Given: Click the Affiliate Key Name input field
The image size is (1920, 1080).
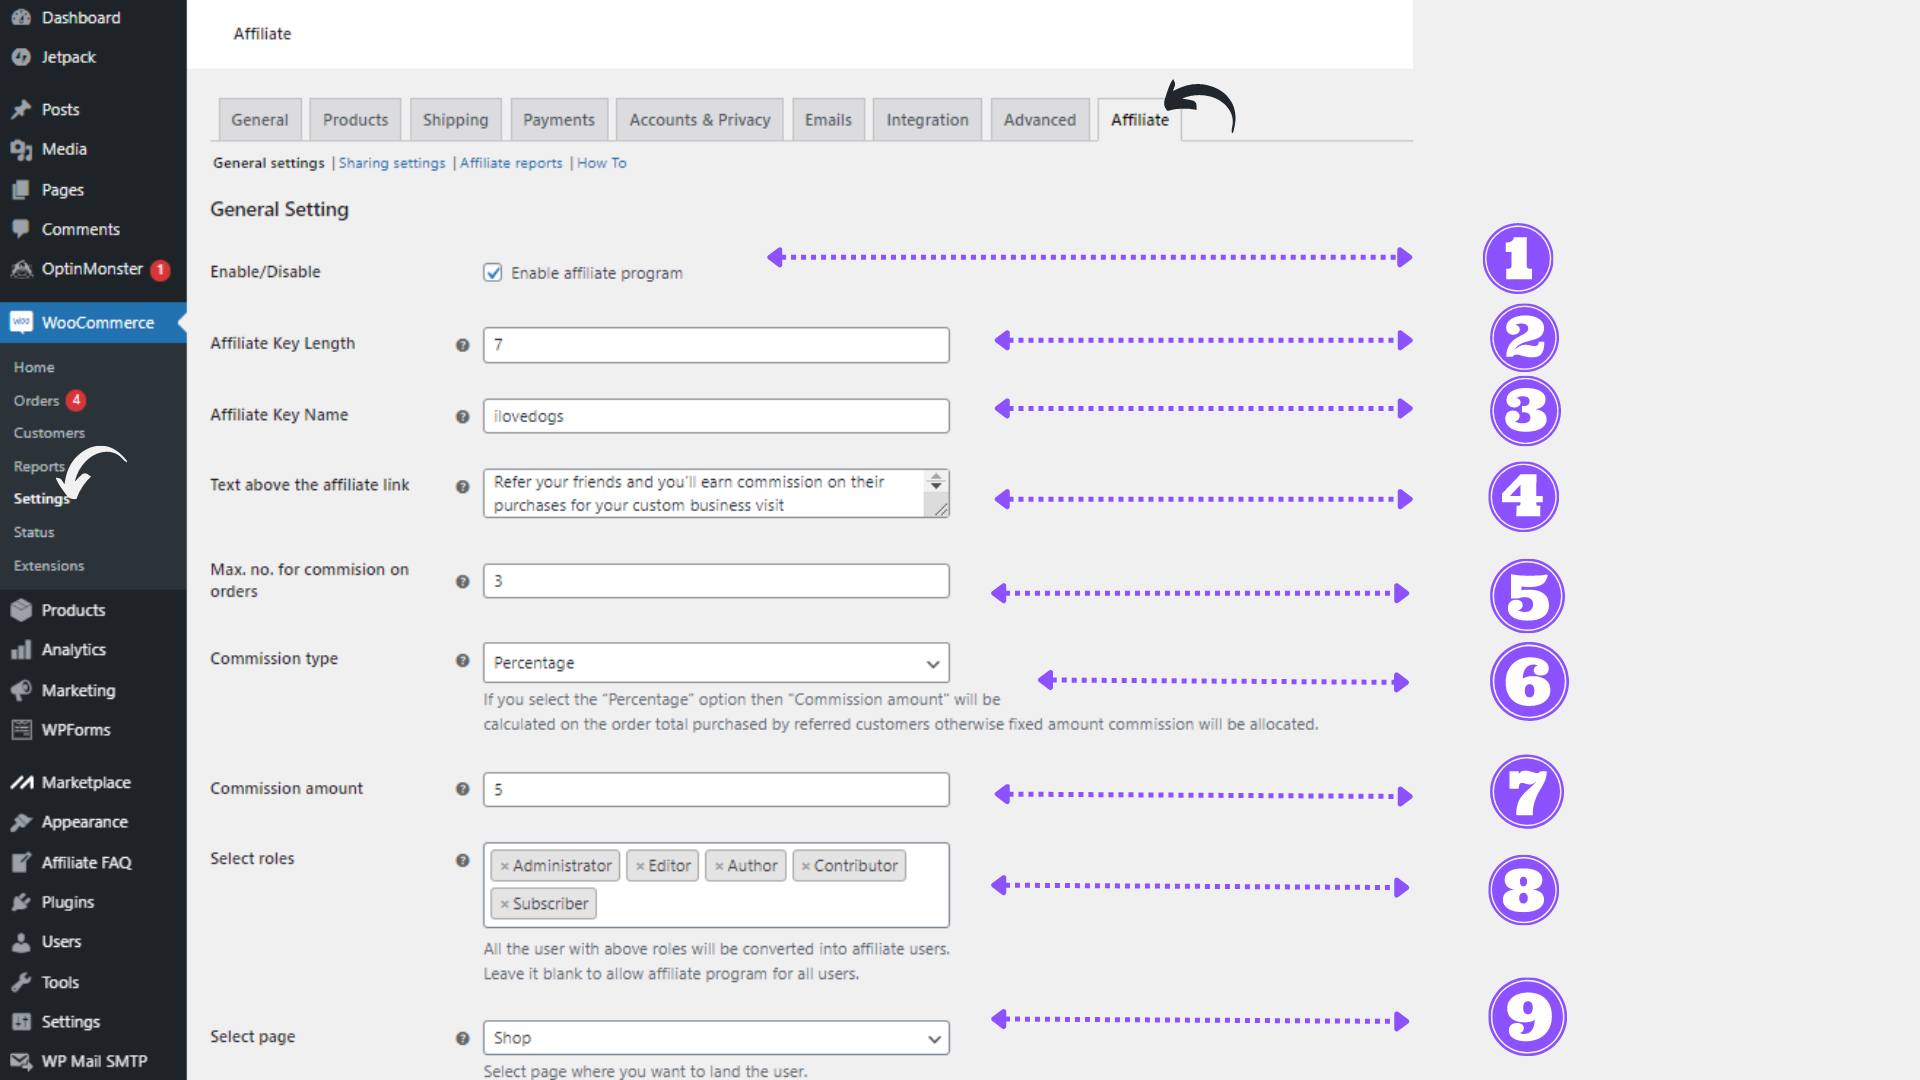Looking at the screenshot, I should (715, 415).
